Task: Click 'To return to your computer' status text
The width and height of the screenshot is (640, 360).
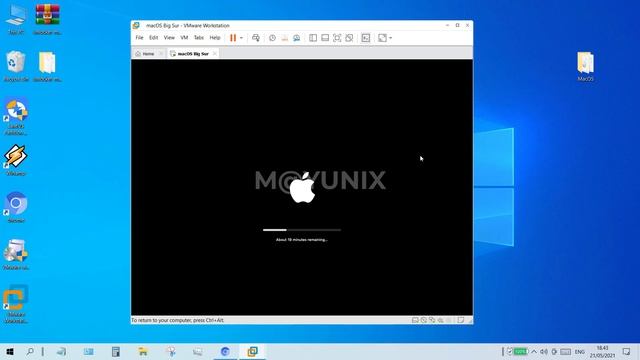Action: coord(178,320)
